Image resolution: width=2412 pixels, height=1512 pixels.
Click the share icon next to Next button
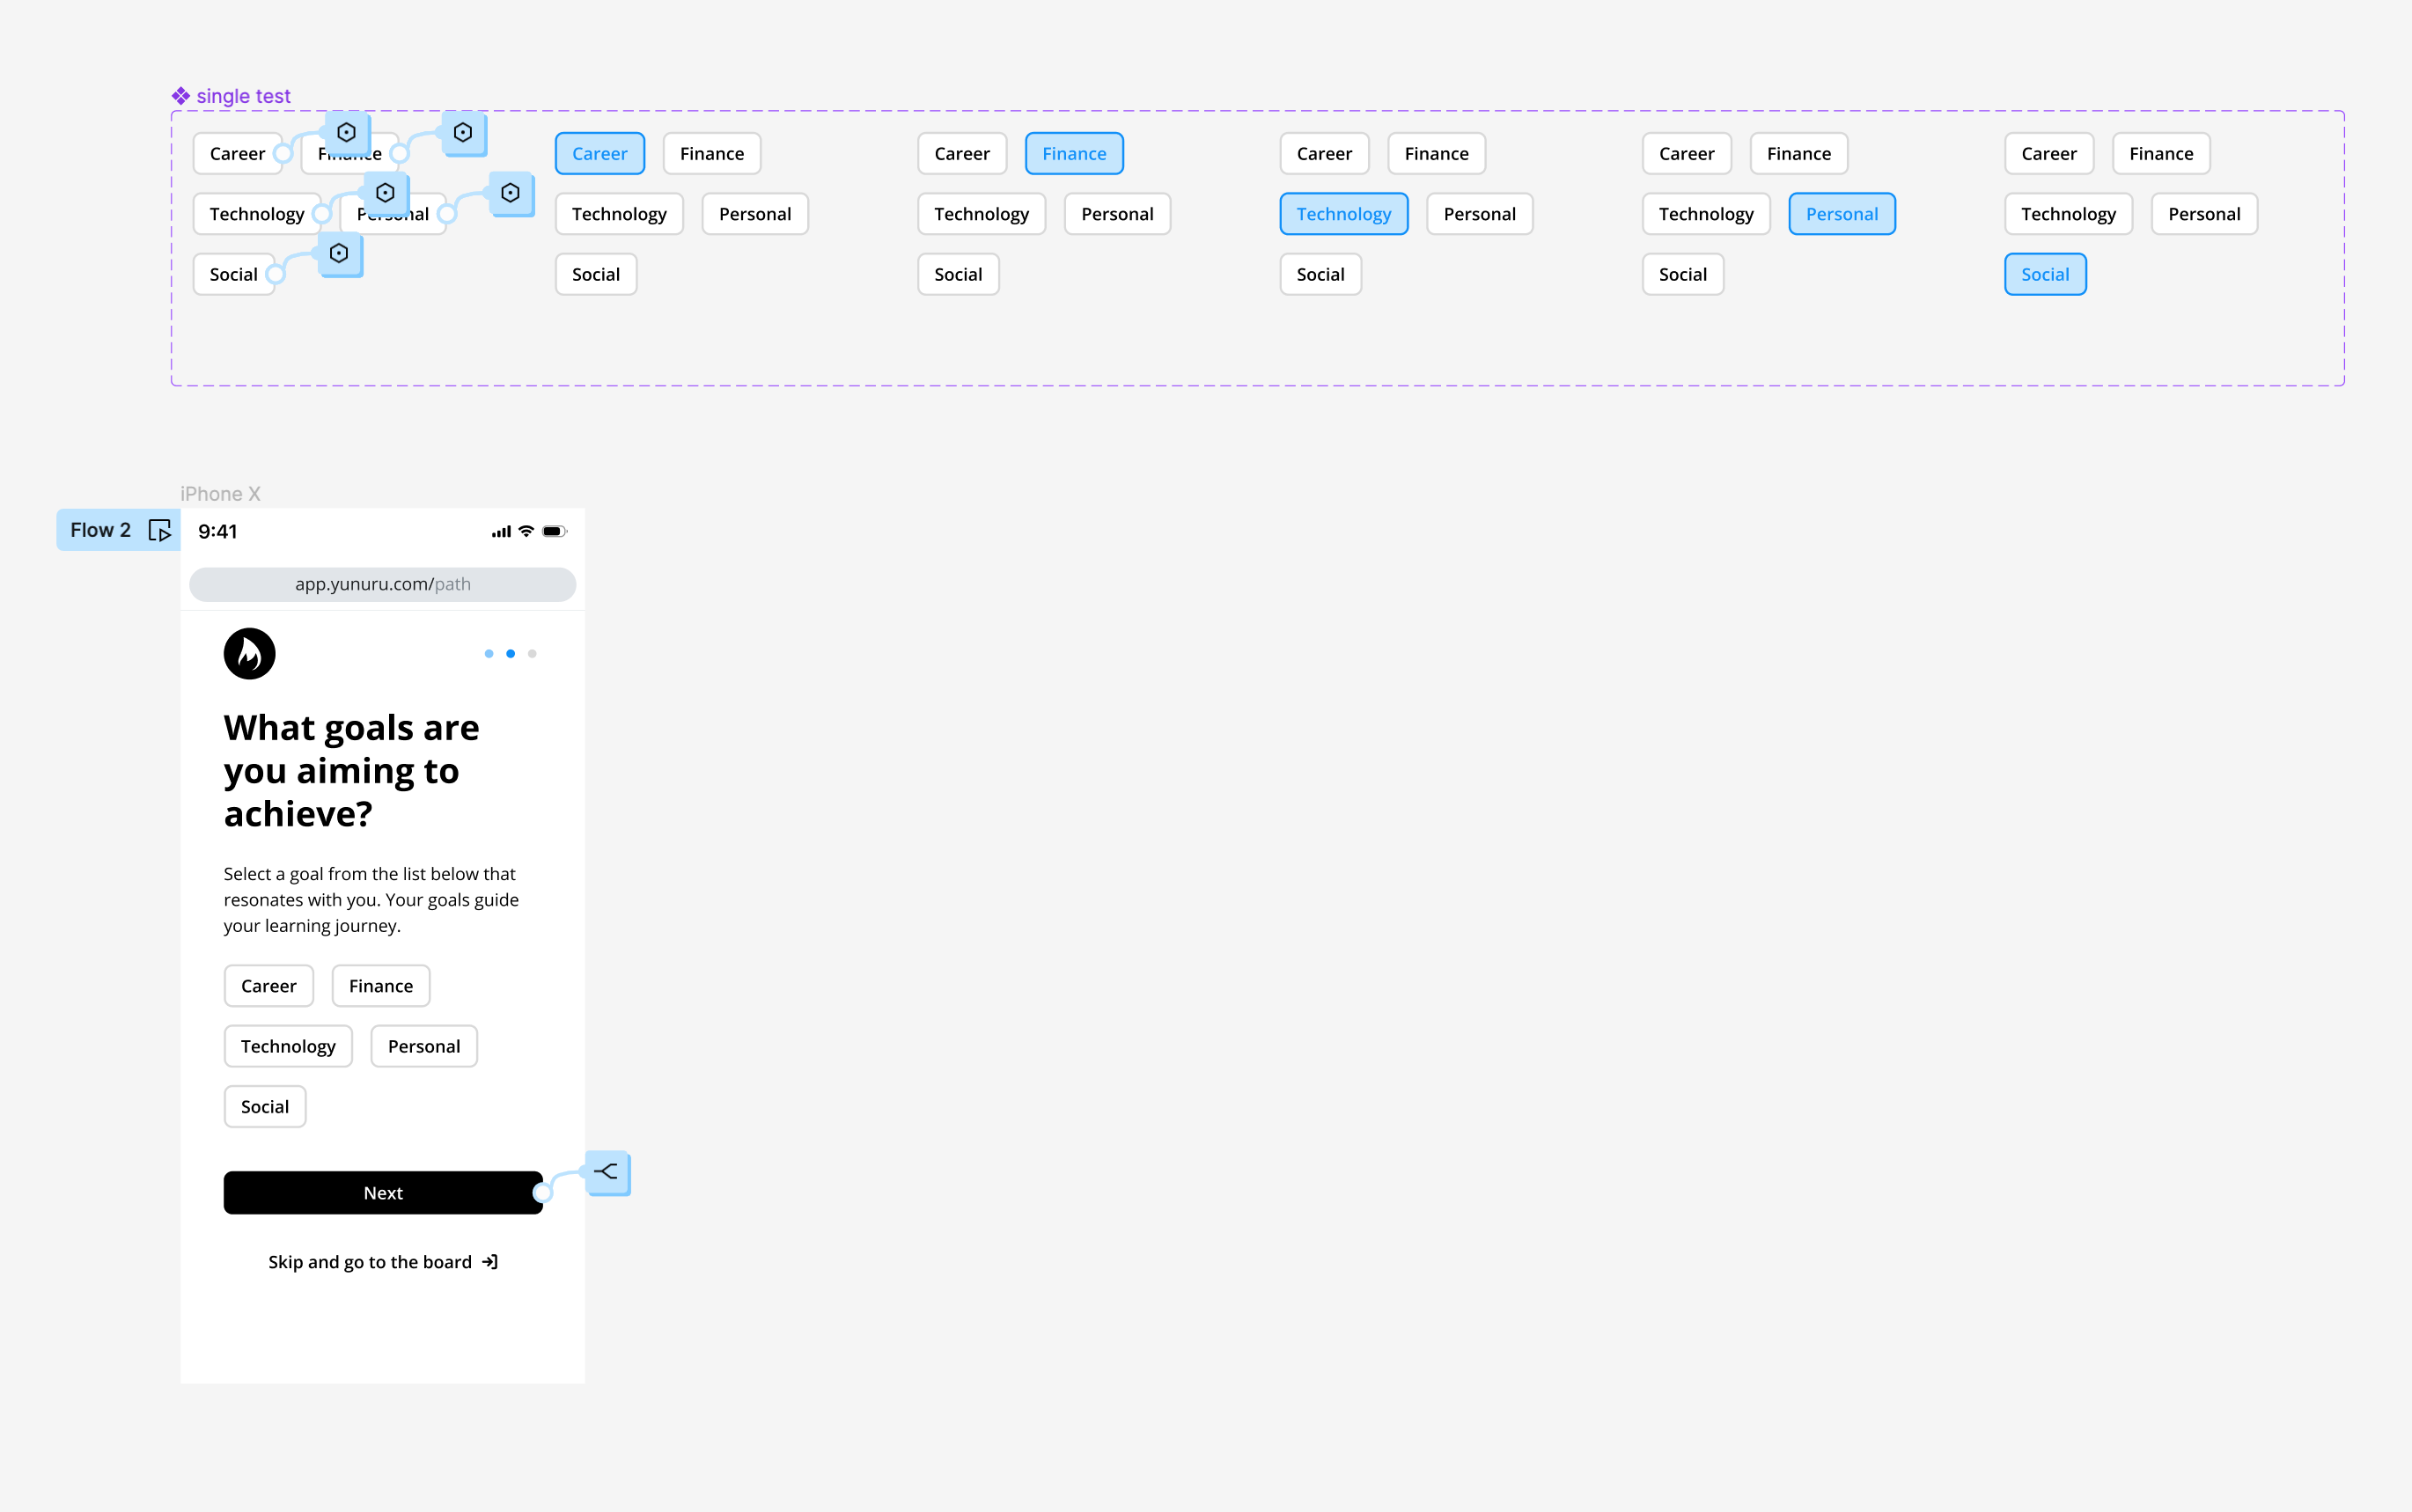[x=607, y=1171]
